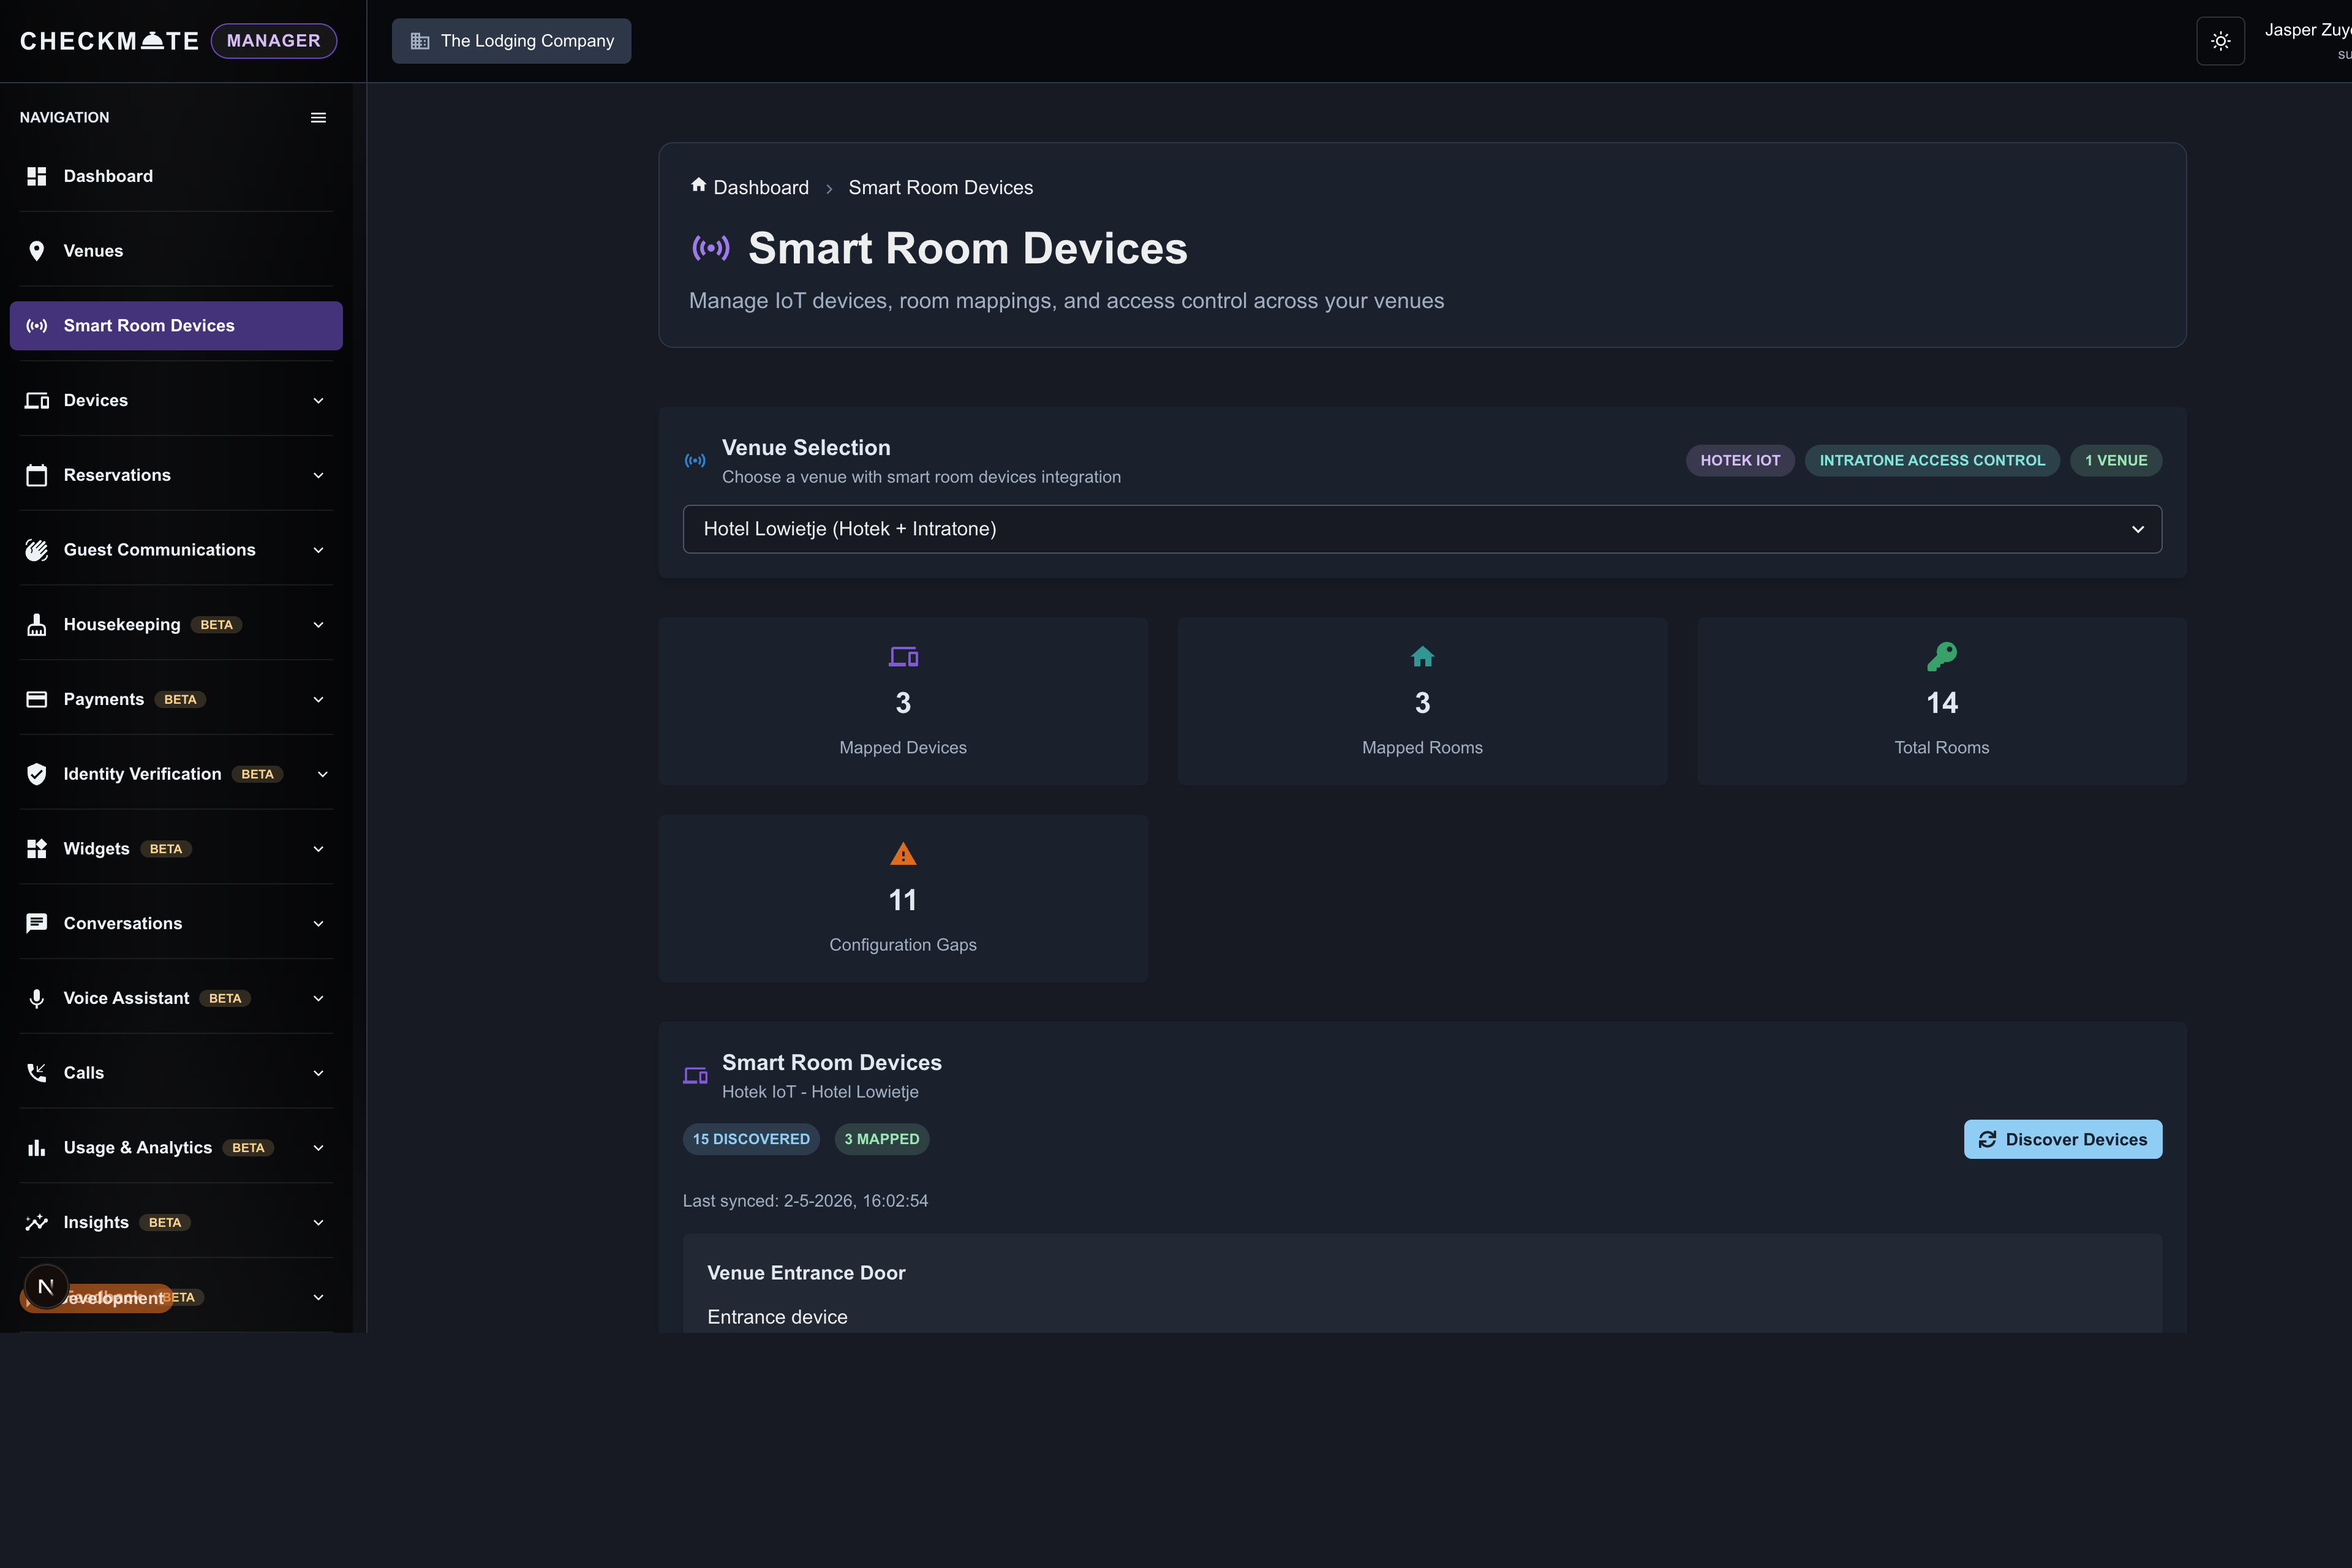This screenshot has width=2352, height=1568.
Task: Click the Mapped Devices card icon
Action: click(x=903, y=657)
